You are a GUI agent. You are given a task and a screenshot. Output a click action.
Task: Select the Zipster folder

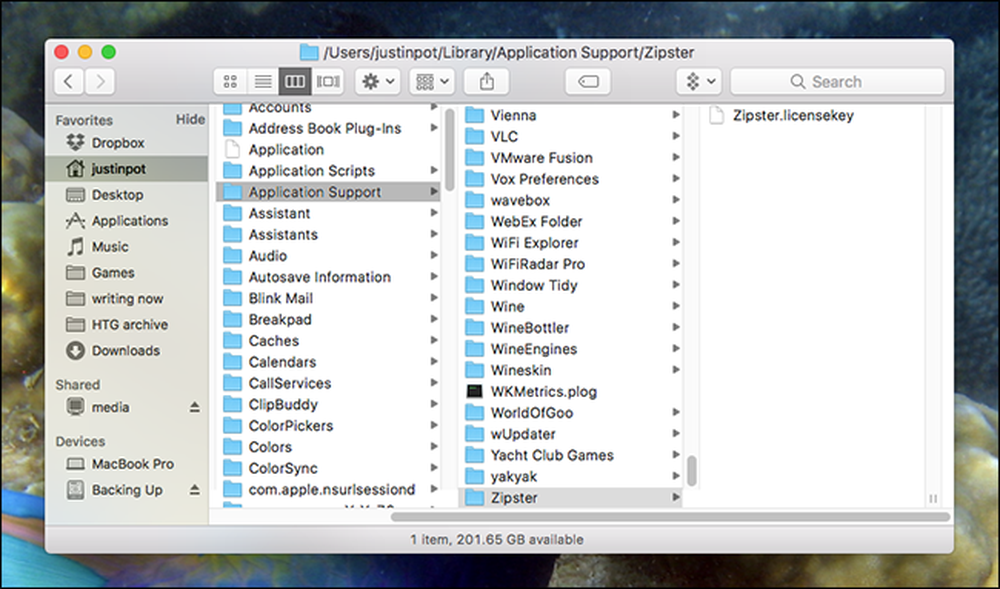point(570,498)
